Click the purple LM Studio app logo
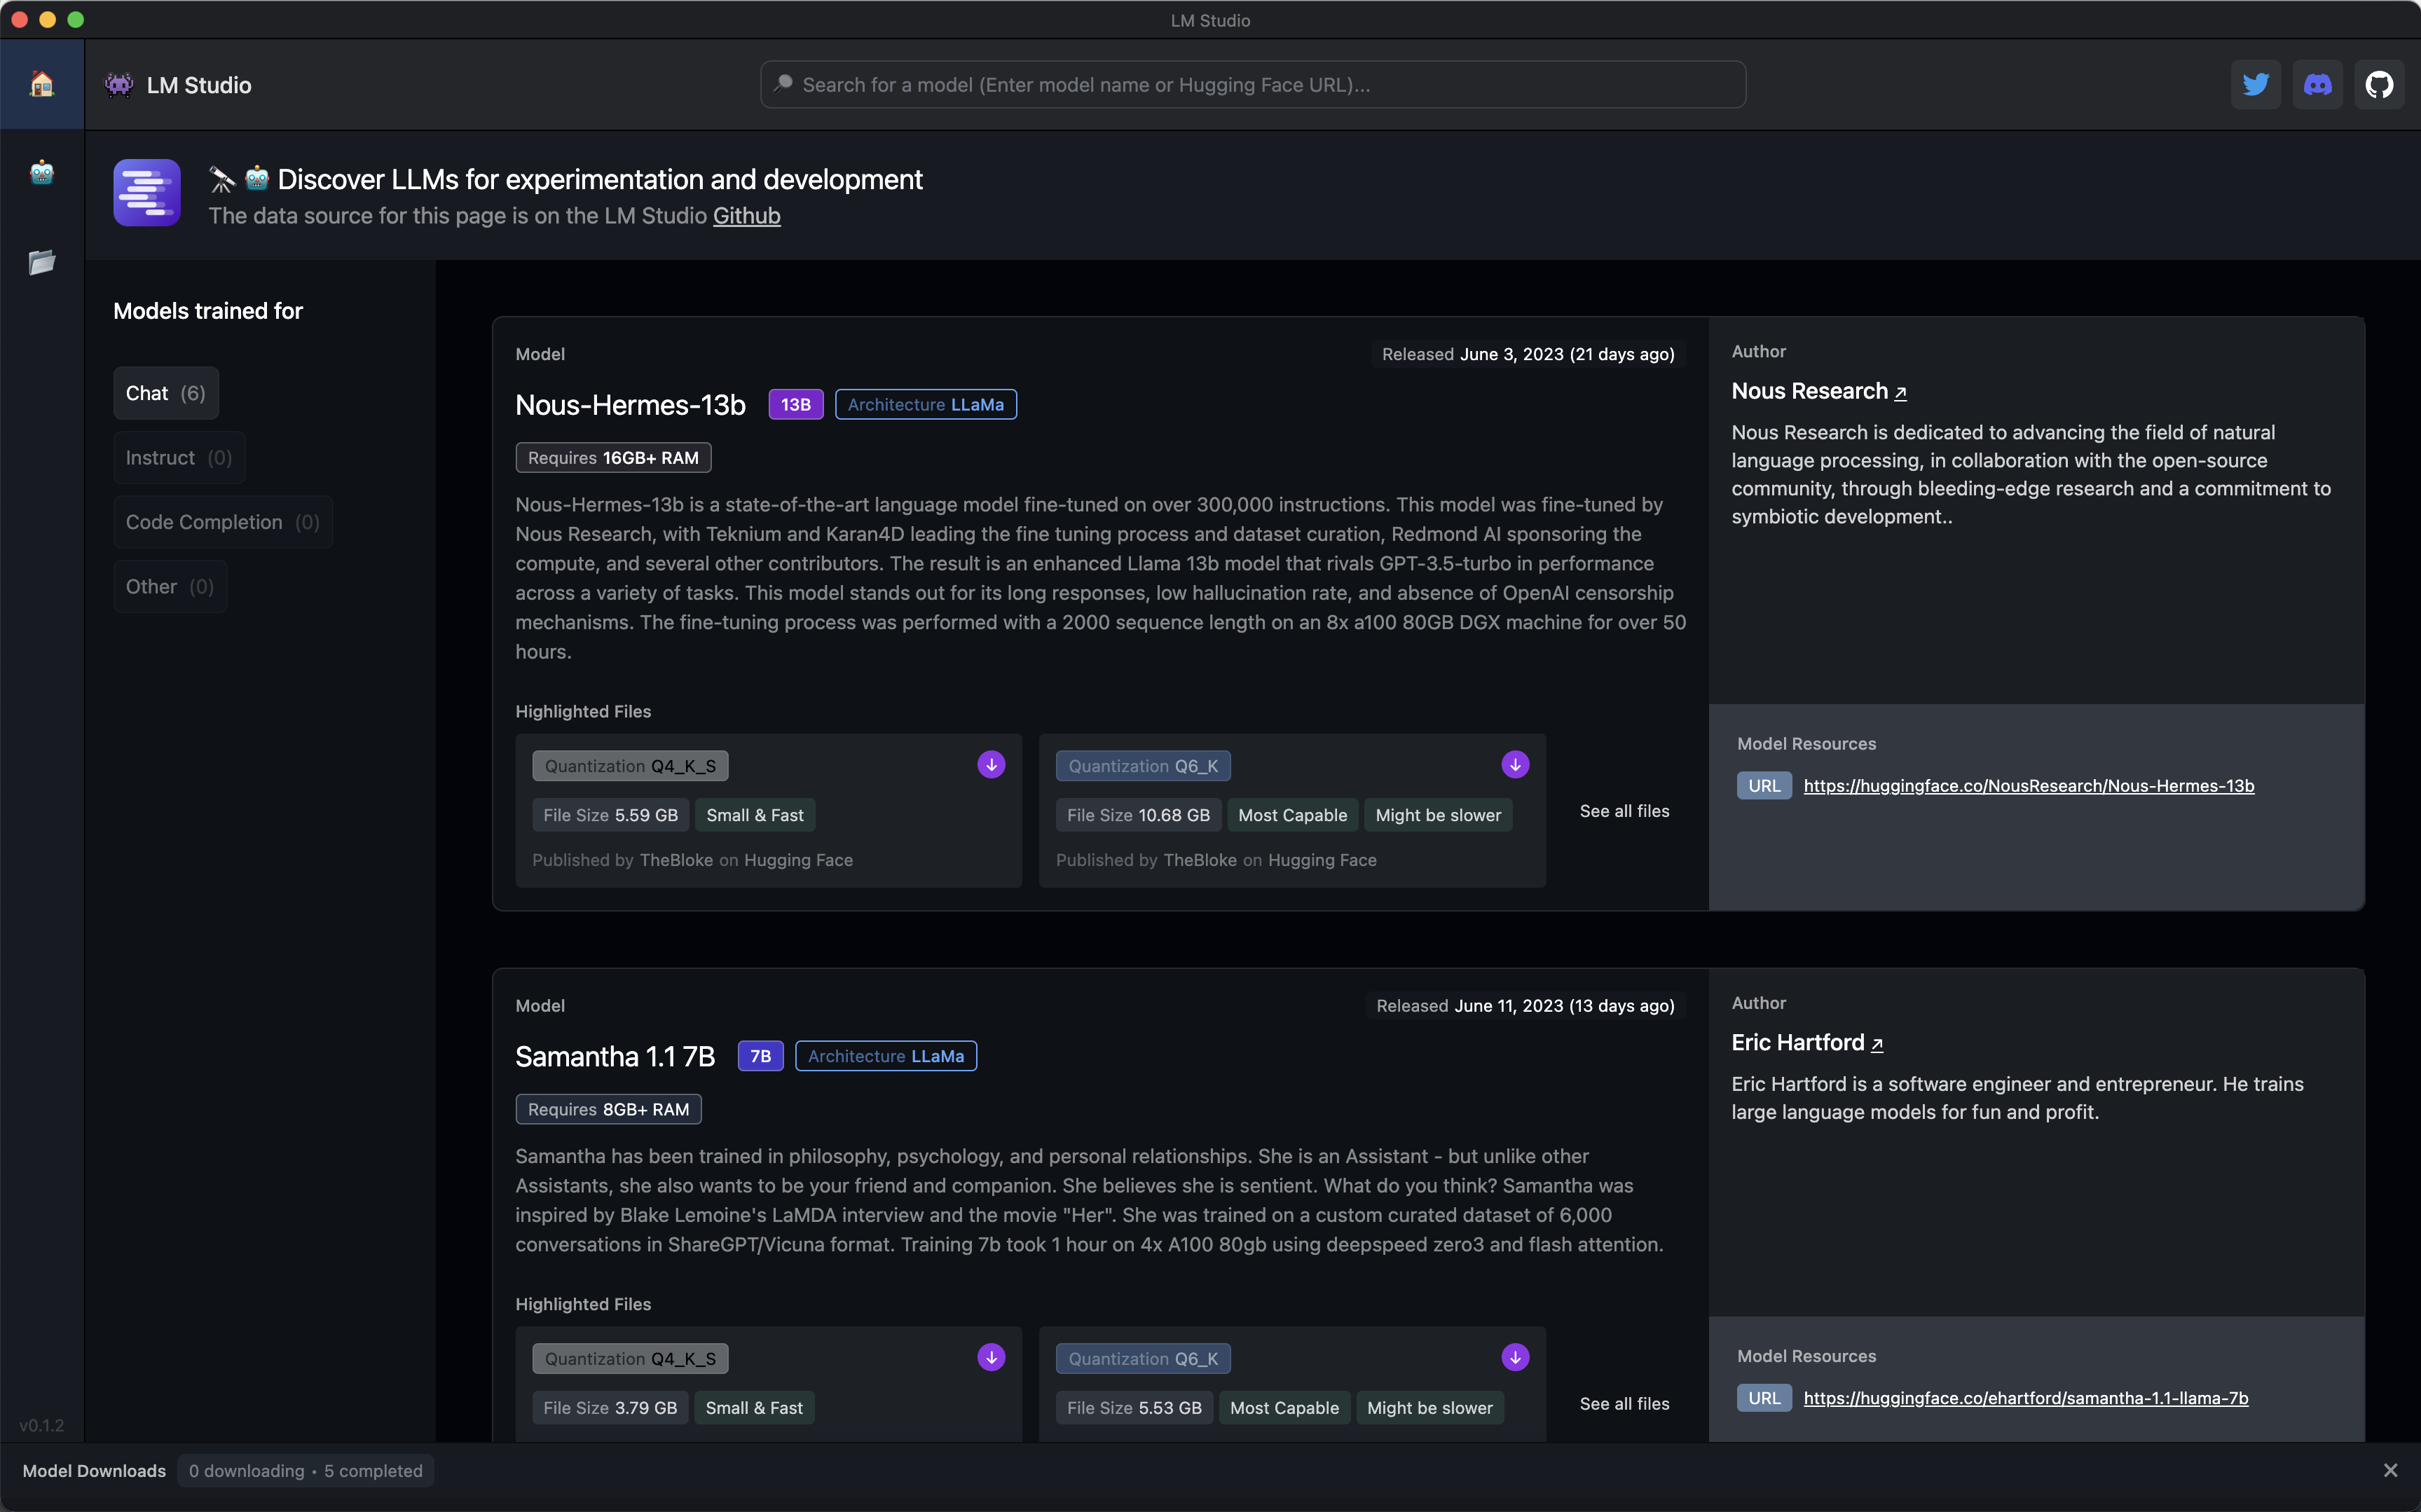 tap(147, 193)
